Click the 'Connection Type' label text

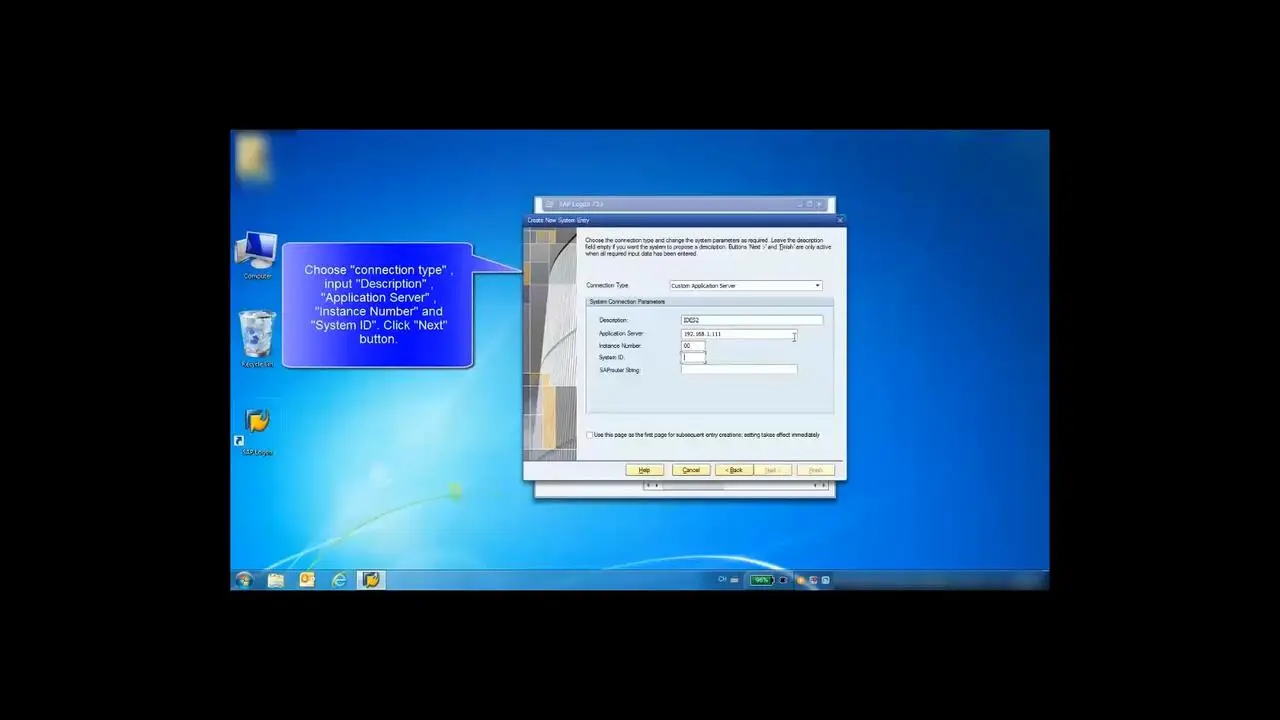coord(607,286)
